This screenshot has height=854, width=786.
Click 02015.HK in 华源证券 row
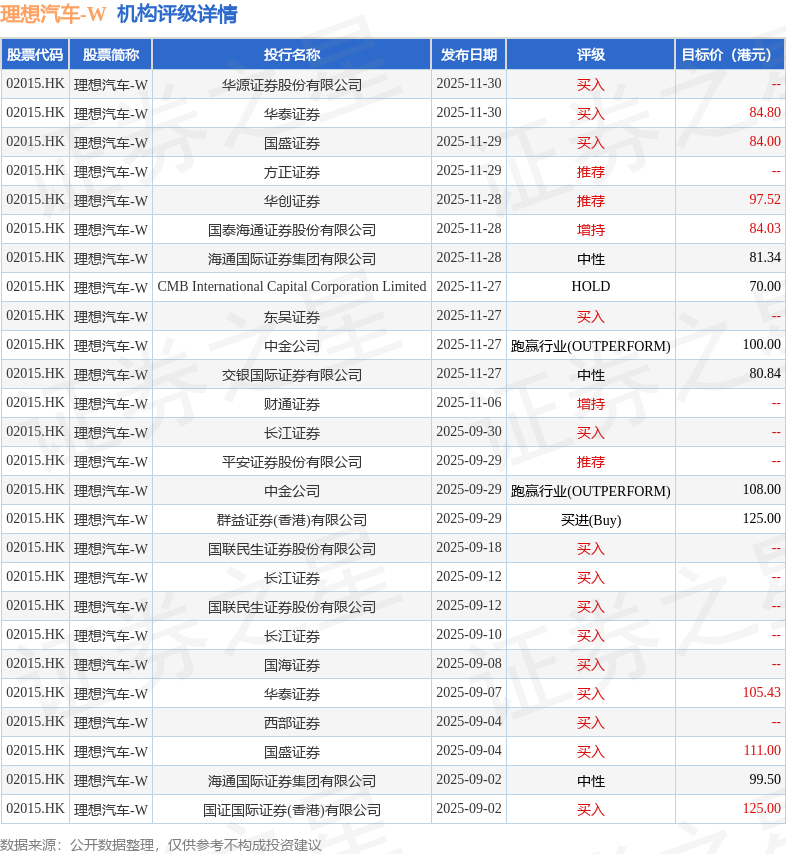[x=35, y=83]
